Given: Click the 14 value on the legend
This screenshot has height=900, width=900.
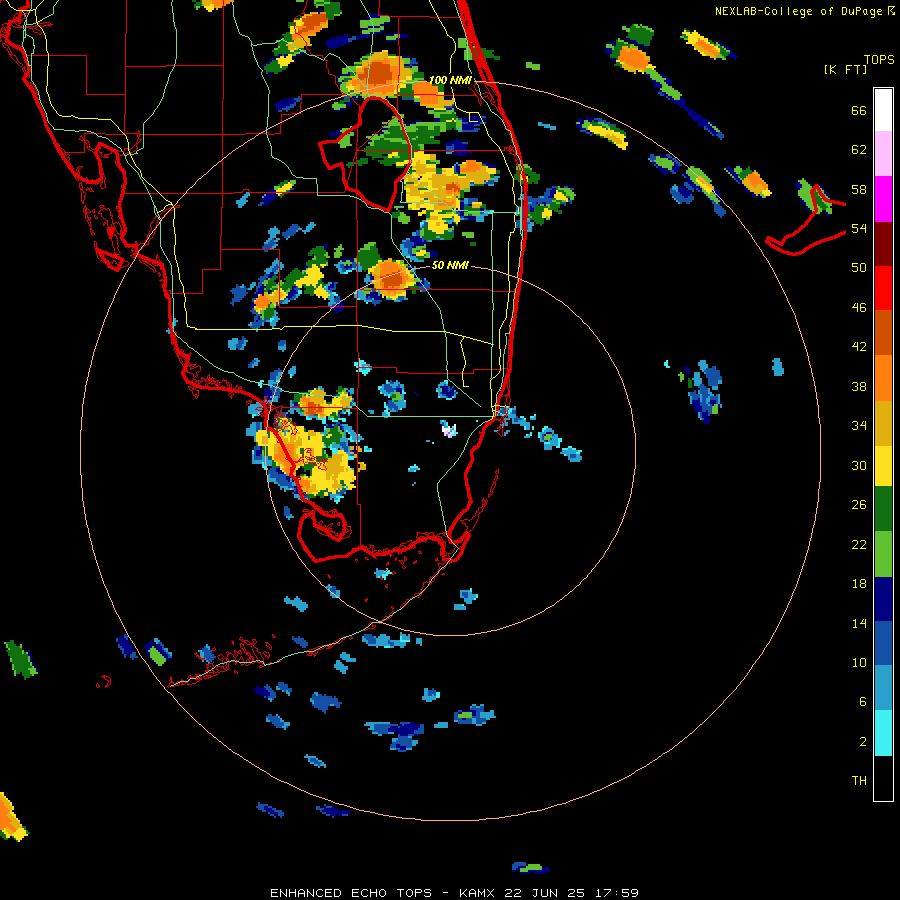Looking at the screenshot, I should (859, 623).
